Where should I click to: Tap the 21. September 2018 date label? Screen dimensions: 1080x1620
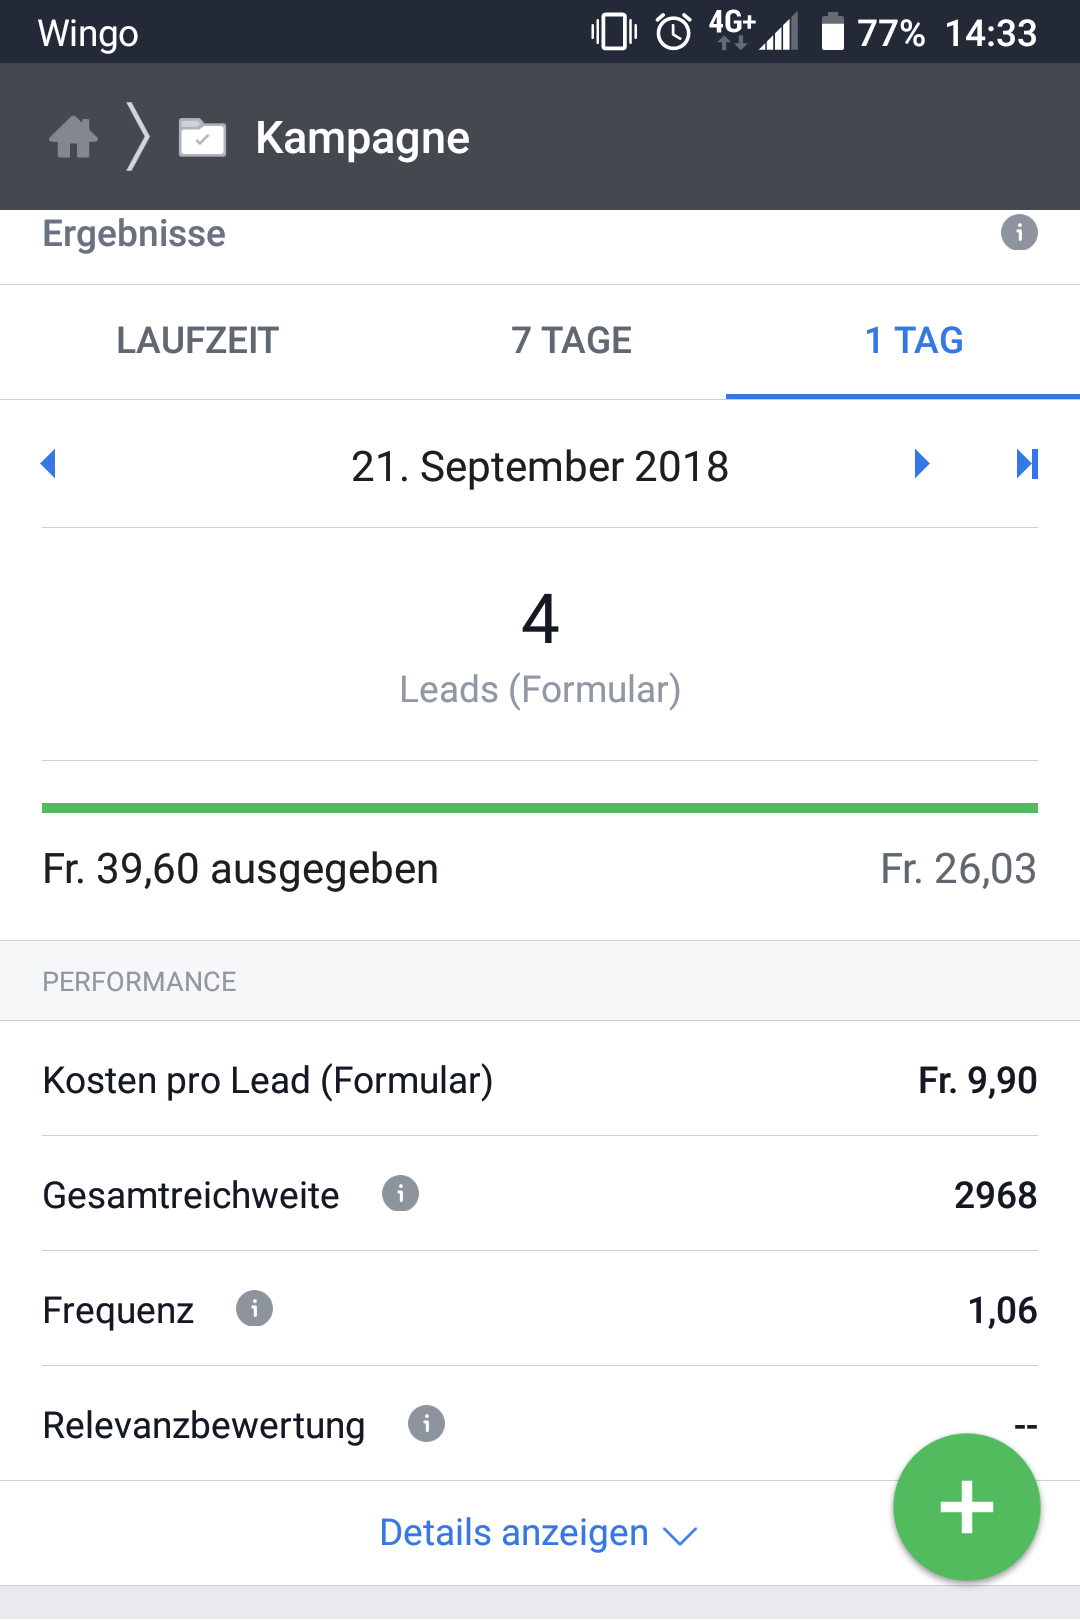pos(540,467)
